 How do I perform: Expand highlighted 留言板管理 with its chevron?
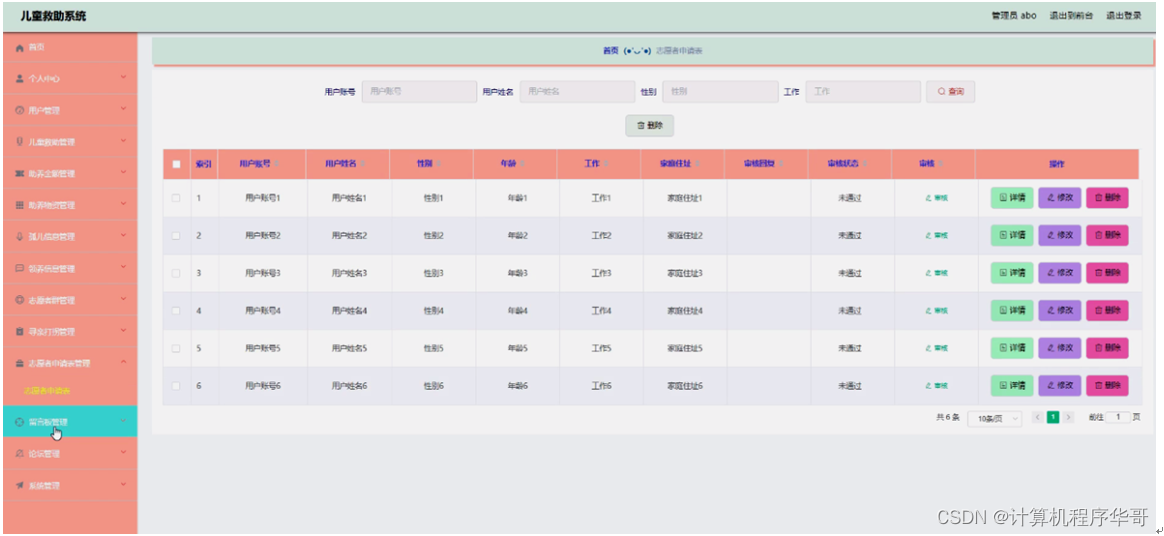click(123, 421)
